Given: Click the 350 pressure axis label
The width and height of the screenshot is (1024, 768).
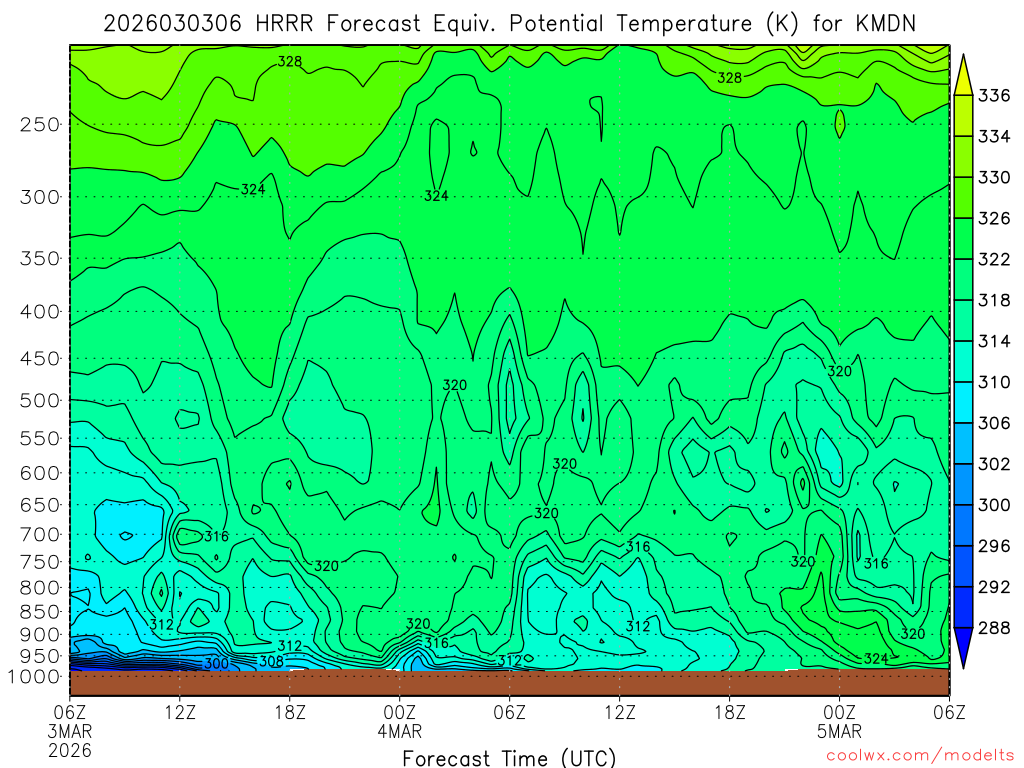Looking at the screenshot, I should click(40, 259).
